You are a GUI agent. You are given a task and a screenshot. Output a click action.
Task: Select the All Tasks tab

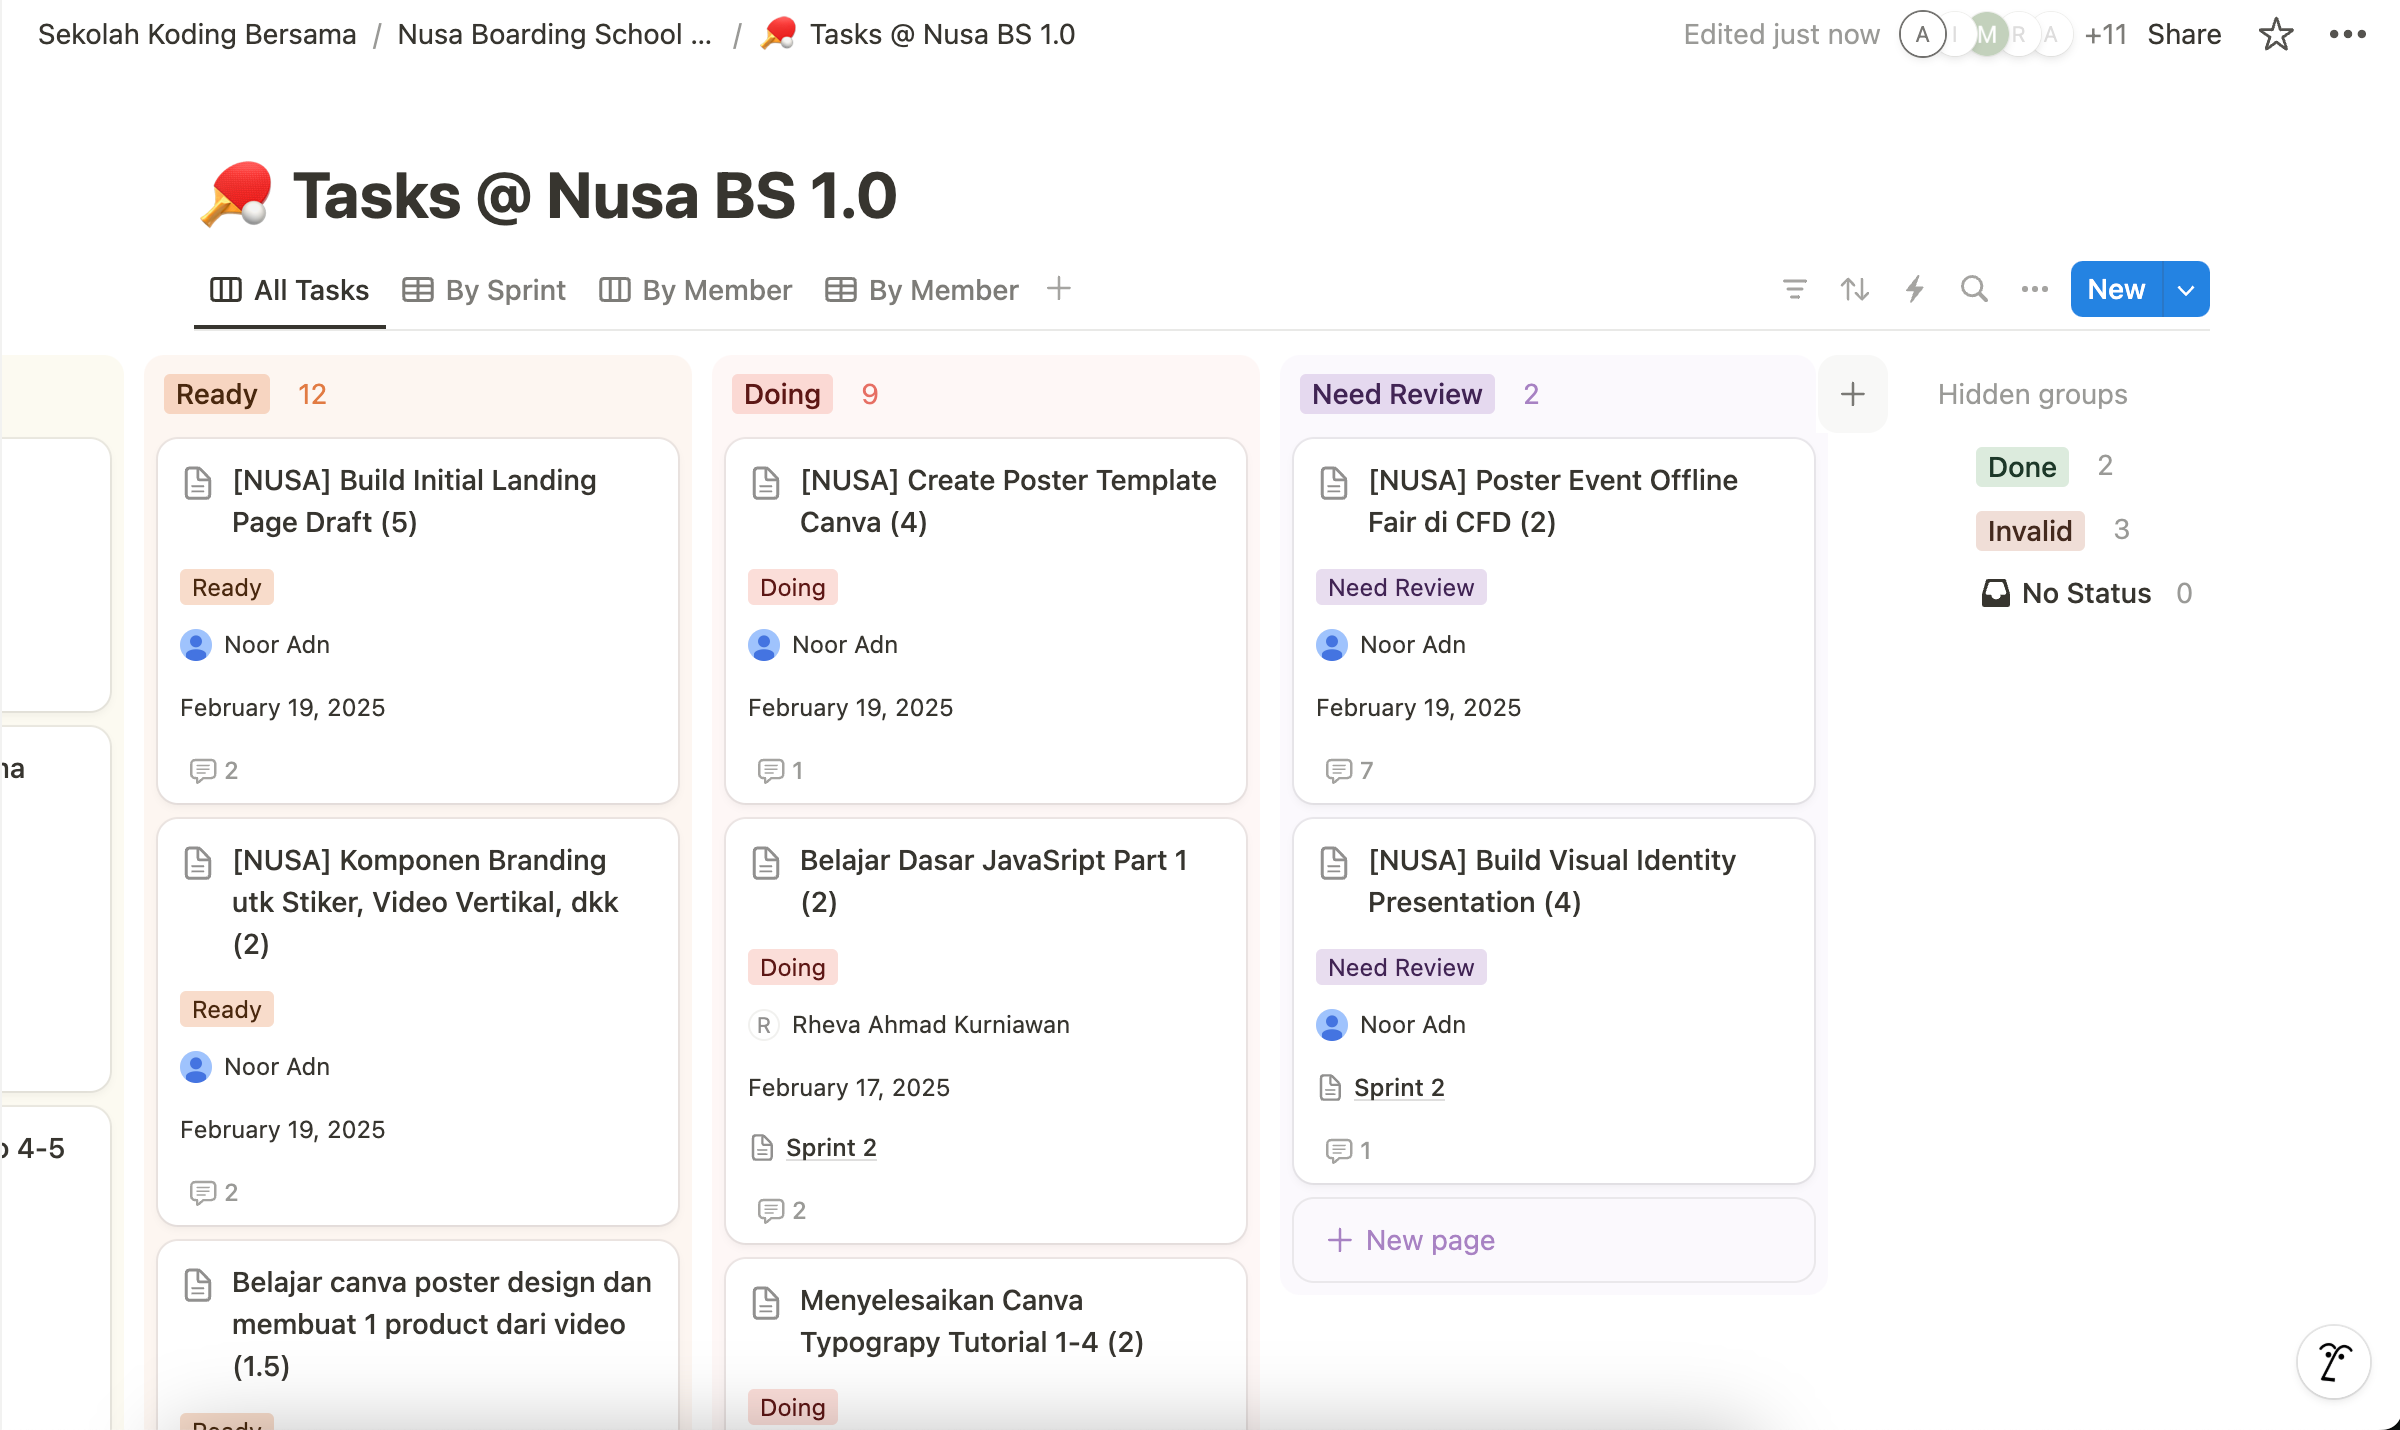(x=290, y=290)
